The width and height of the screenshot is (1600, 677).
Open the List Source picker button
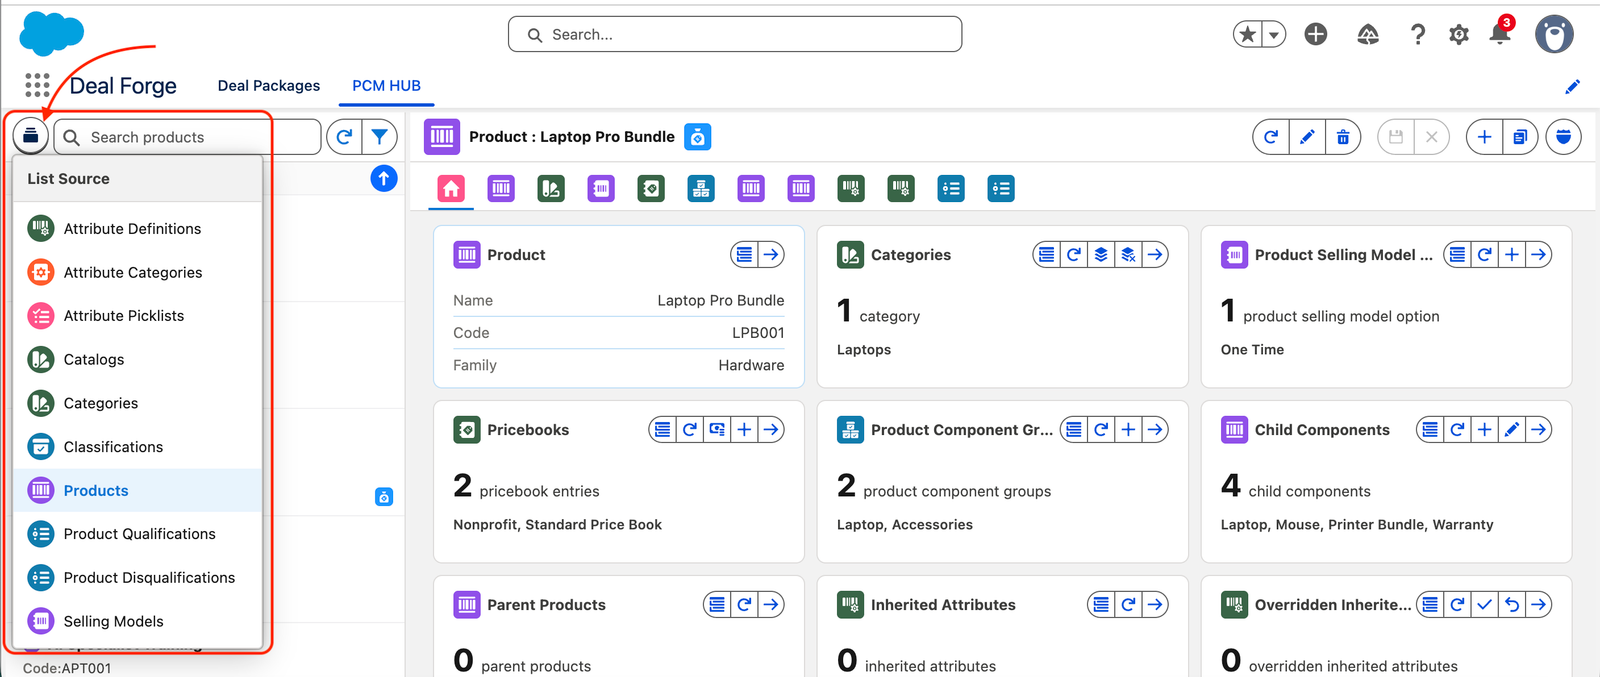[x=31, y=136]
